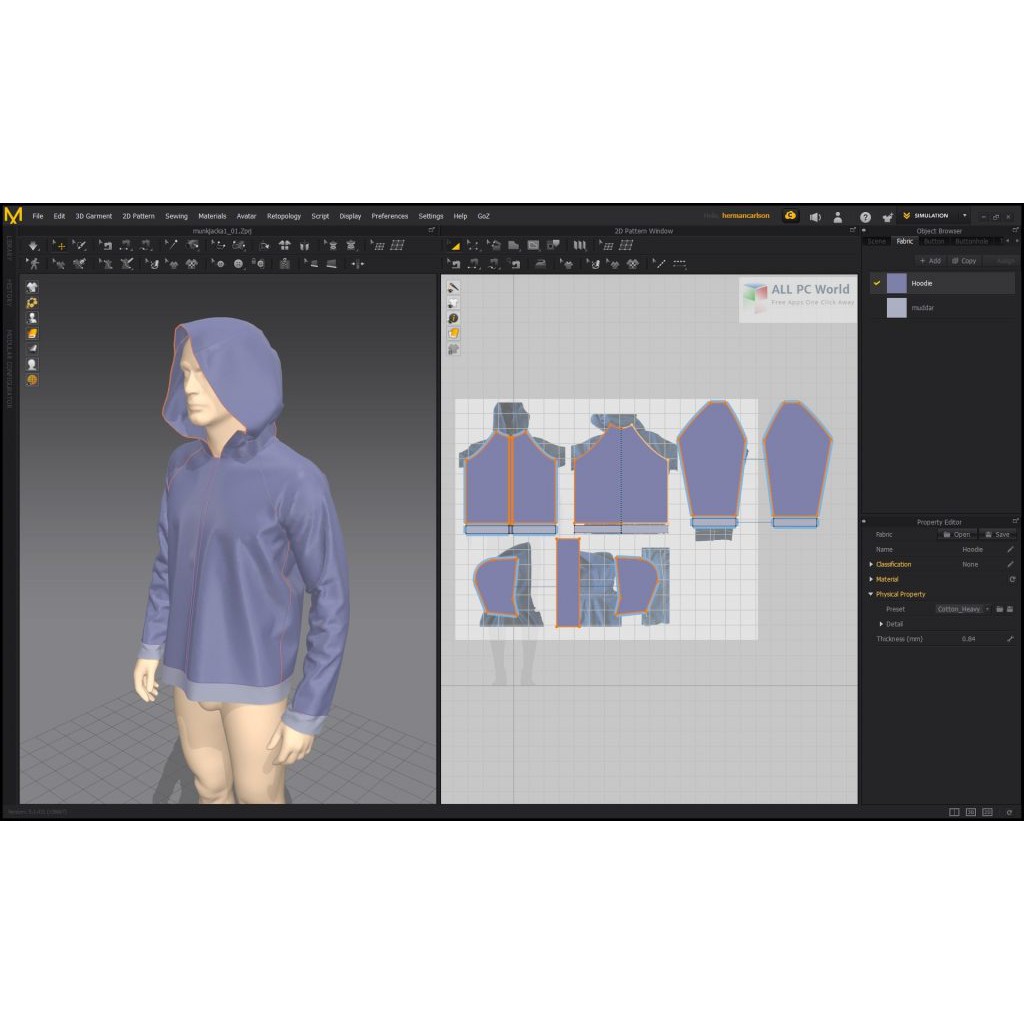Select the muddar fabric color swatch

coord(896,308)
